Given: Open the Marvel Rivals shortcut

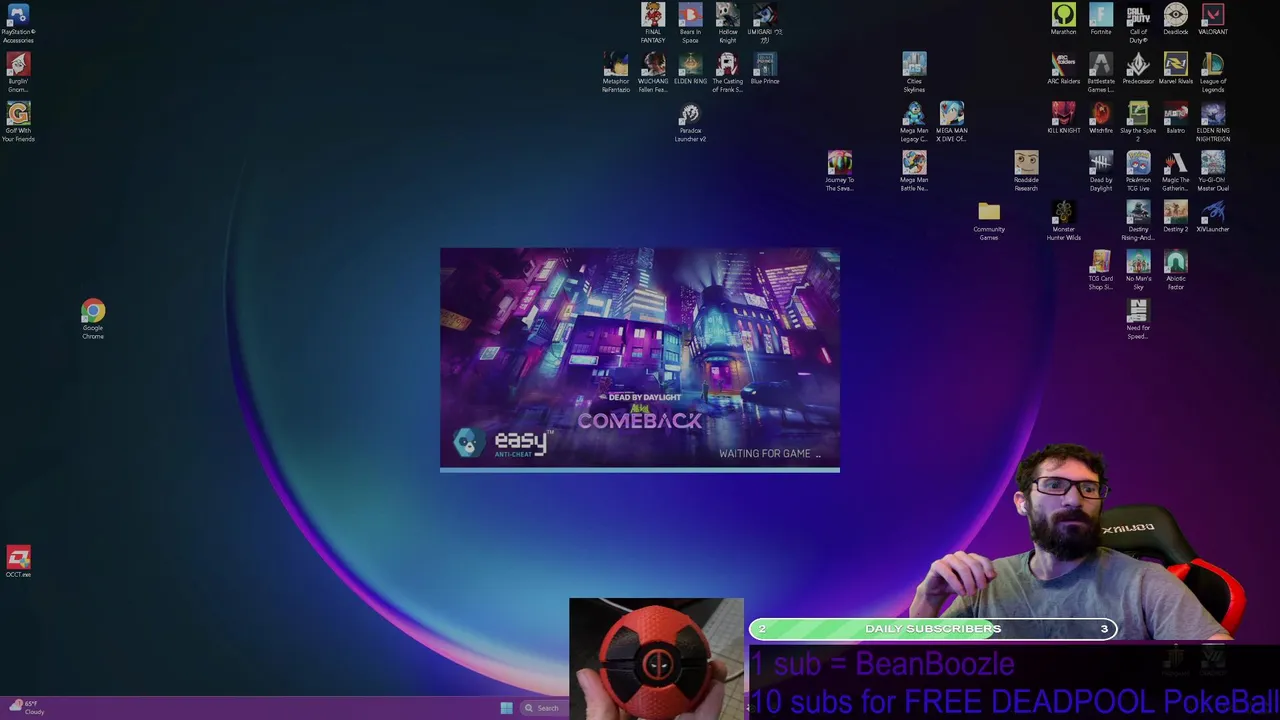Looking at the screenshot, I should [x=1176, y=69].
